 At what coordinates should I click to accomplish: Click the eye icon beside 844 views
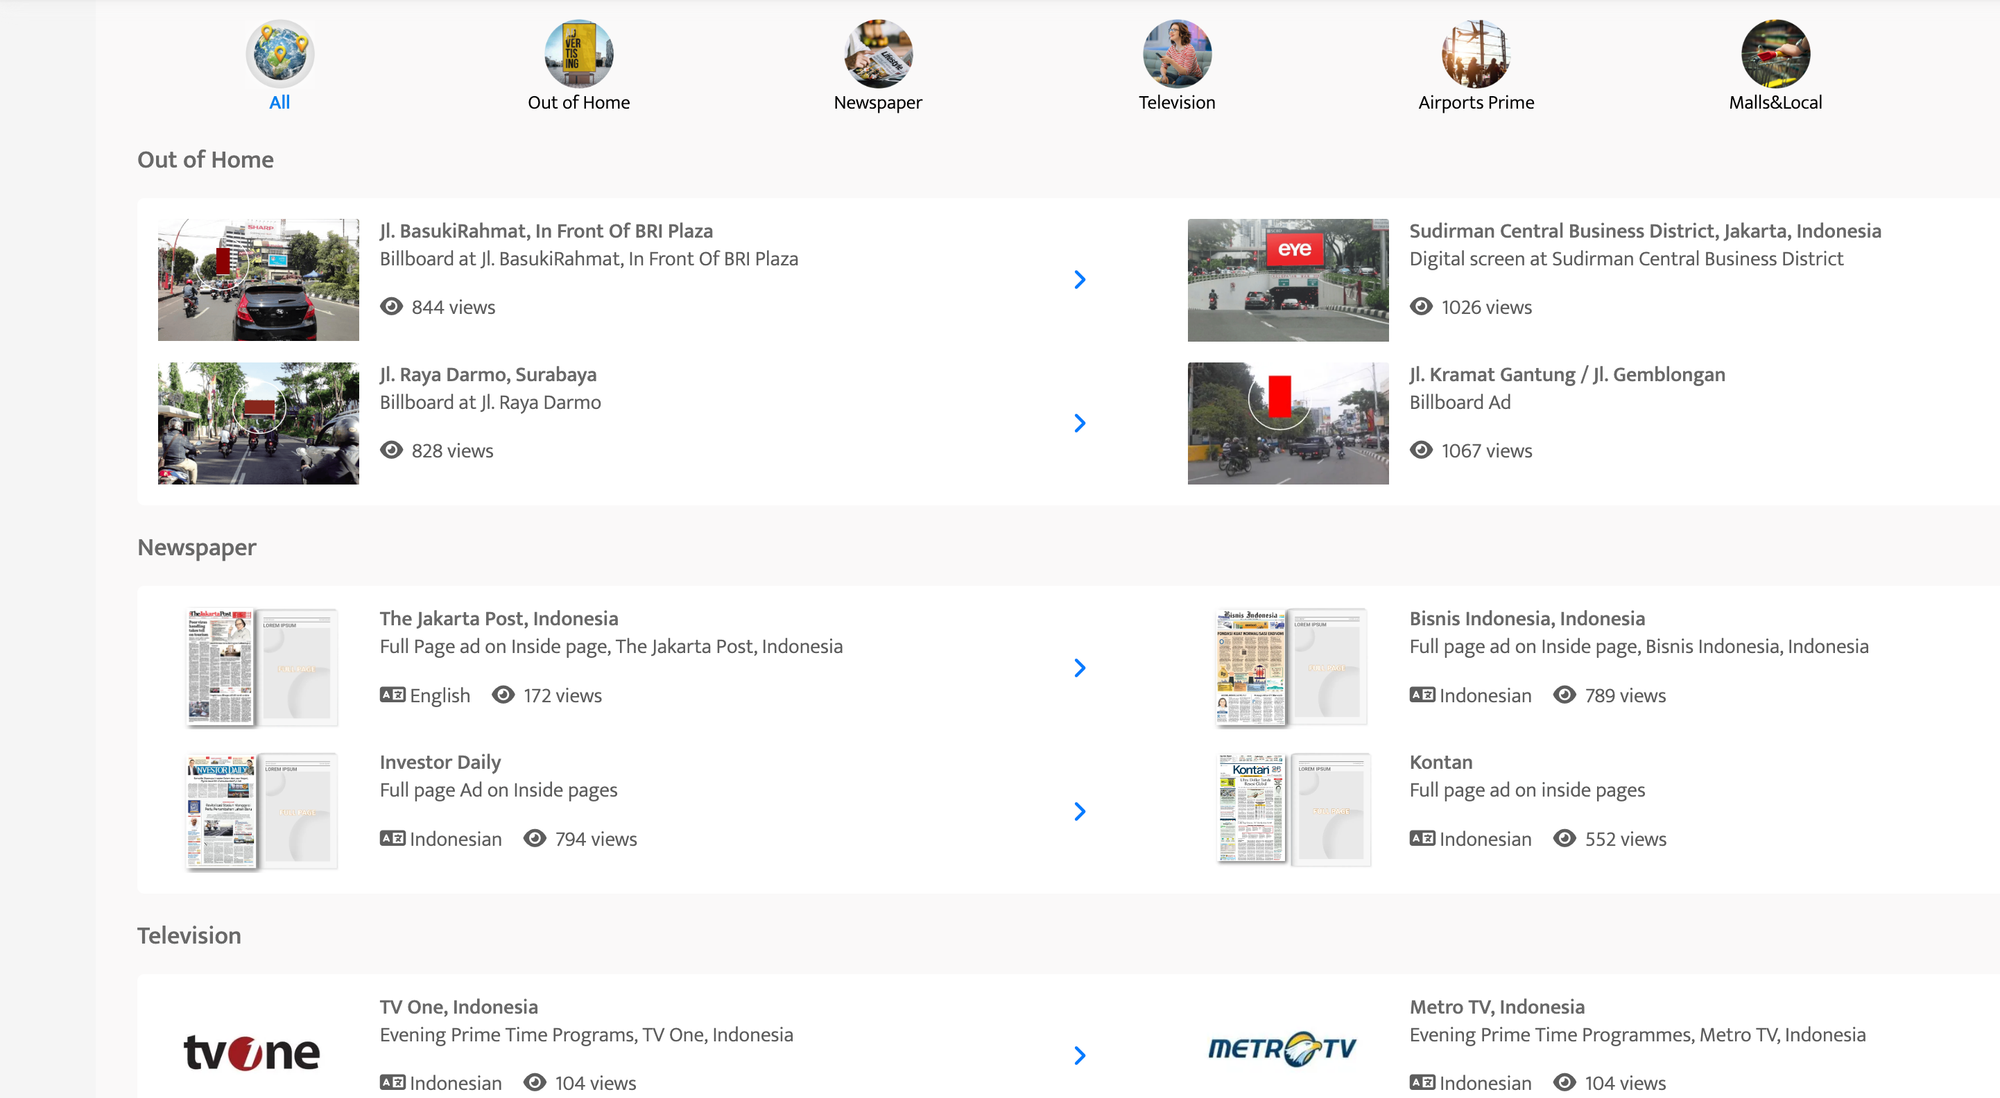392,307
